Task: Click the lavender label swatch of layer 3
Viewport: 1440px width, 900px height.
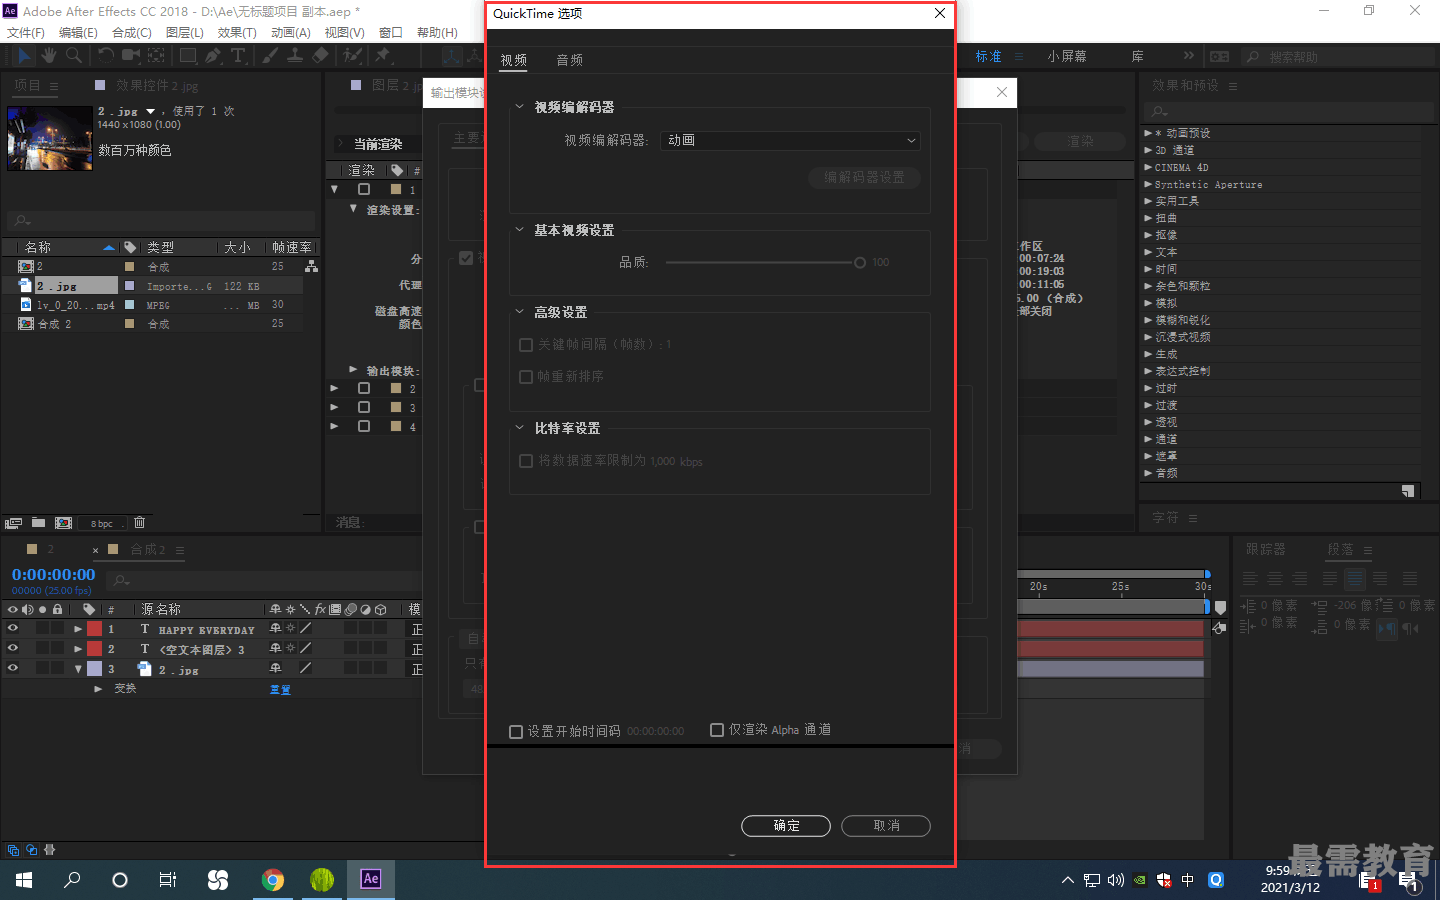Action: [94, 668]
